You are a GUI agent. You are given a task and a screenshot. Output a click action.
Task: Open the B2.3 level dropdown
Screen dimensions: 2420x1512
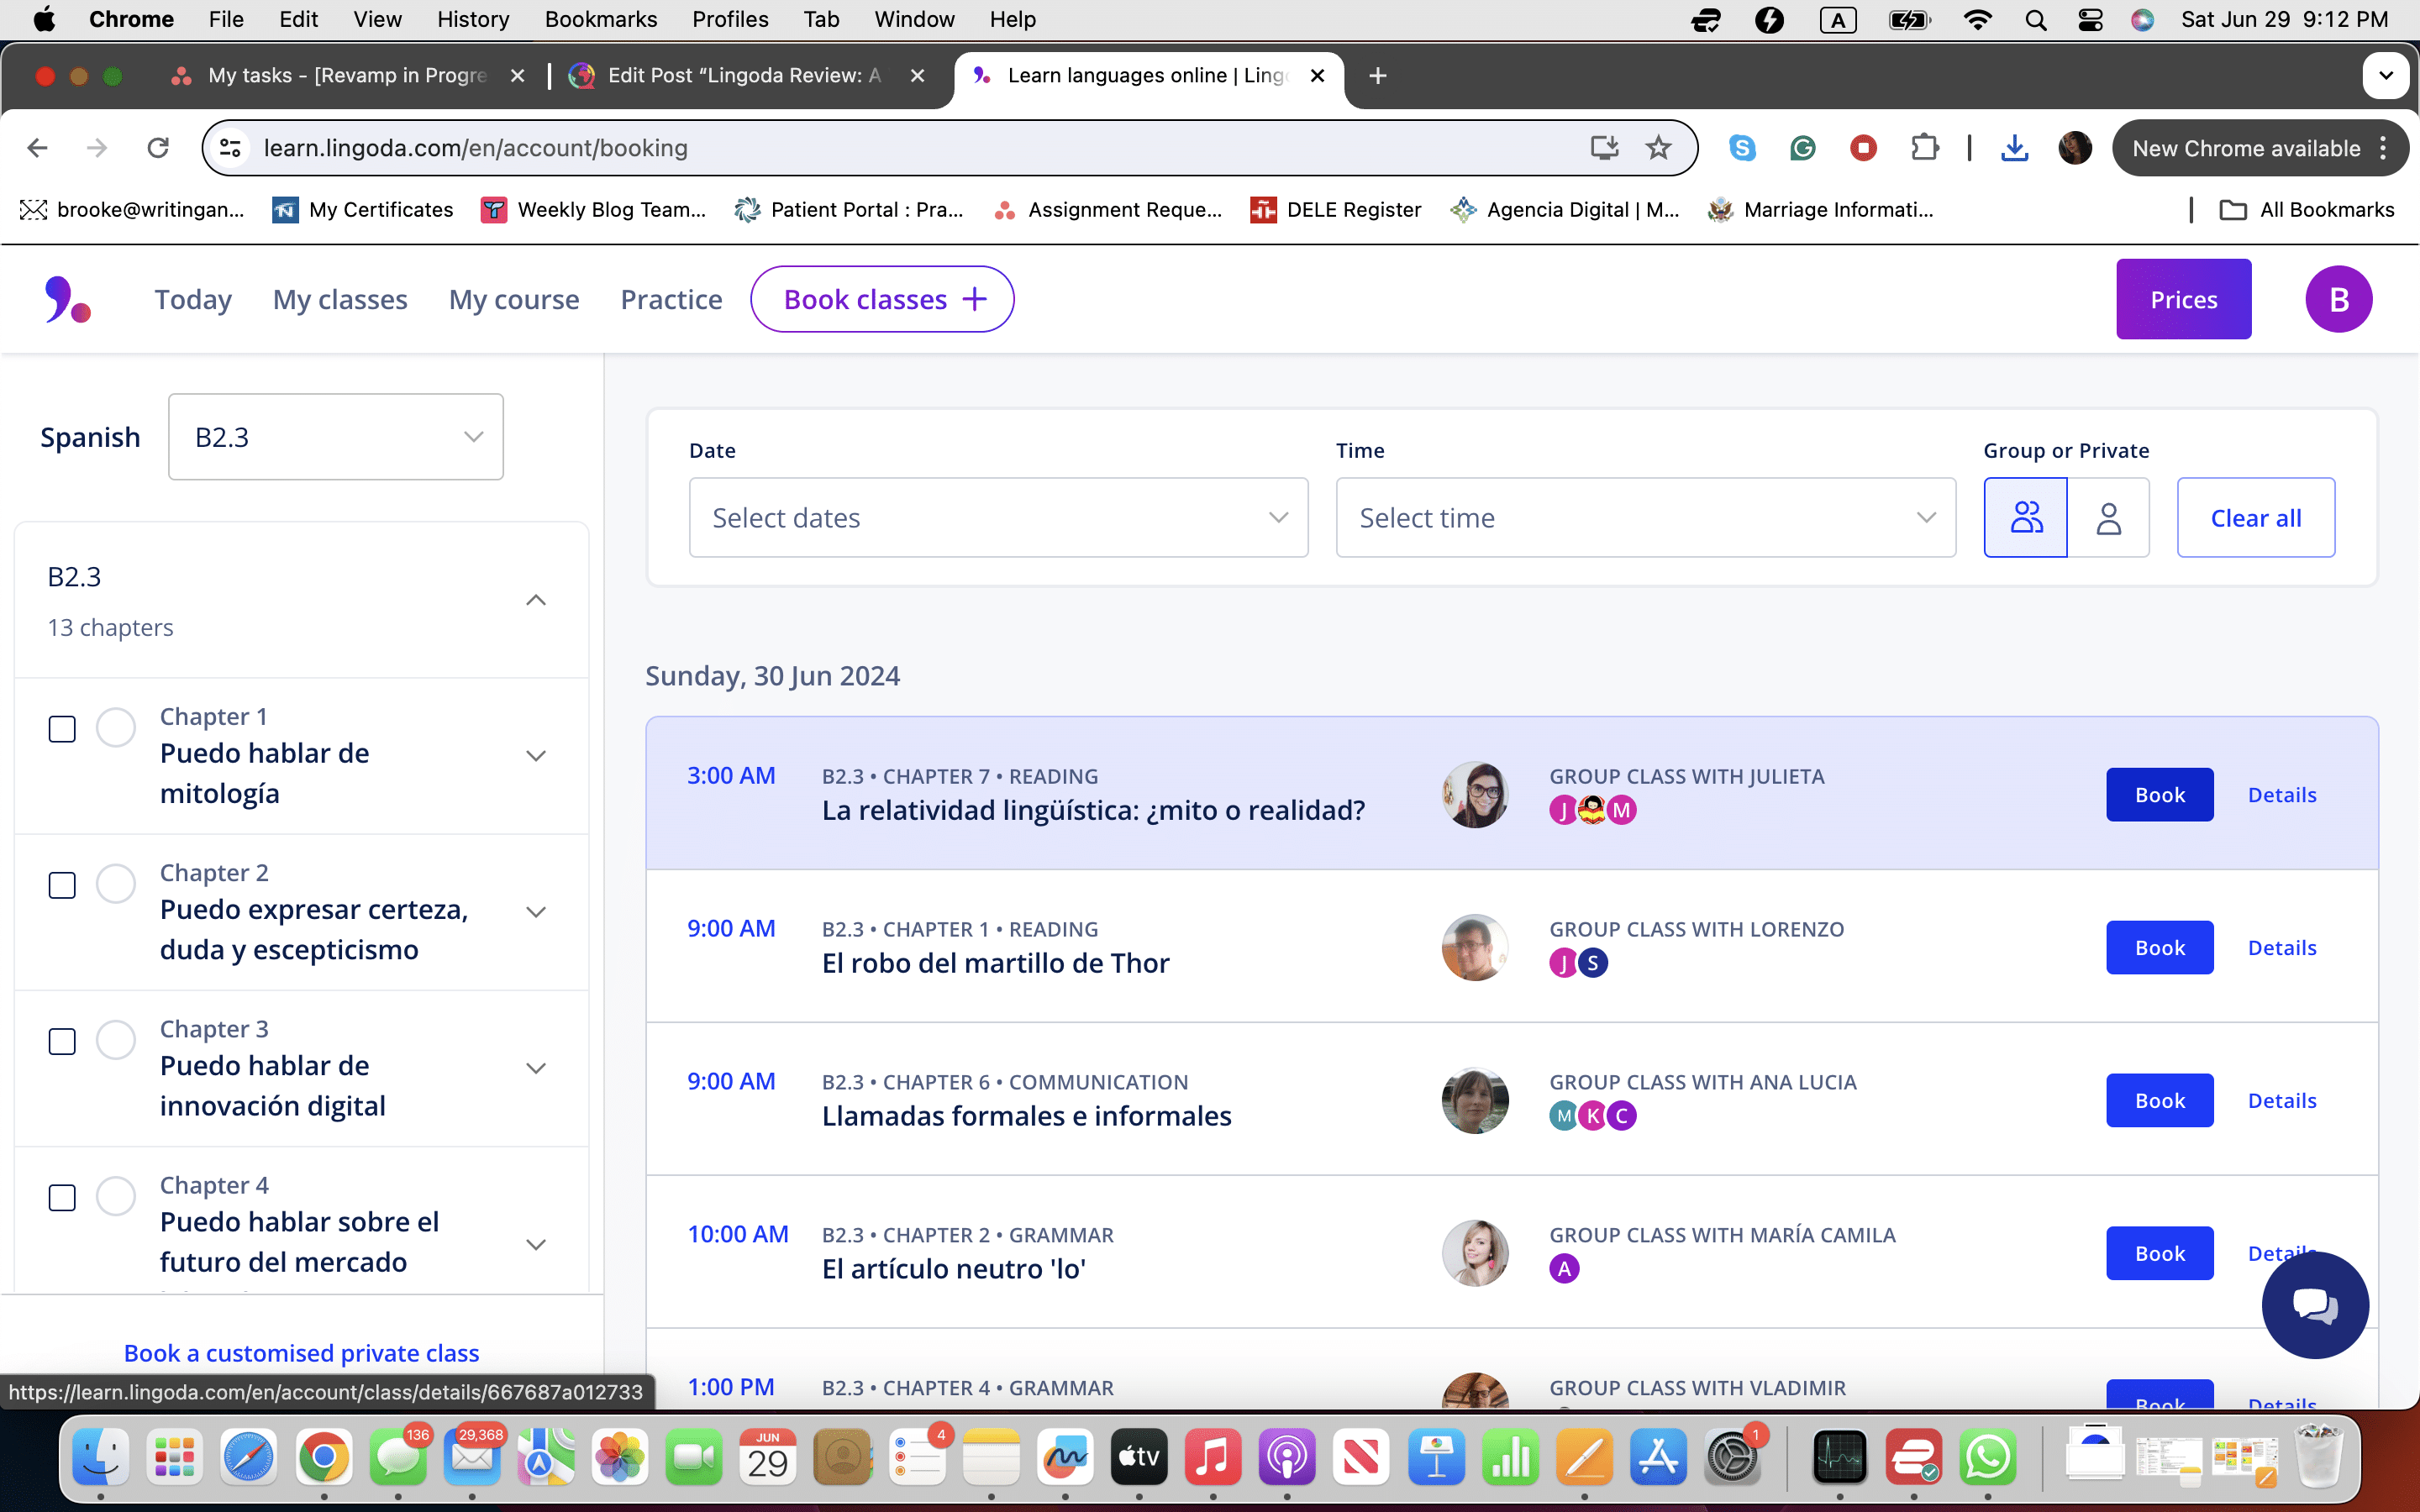tap(336, 437)
